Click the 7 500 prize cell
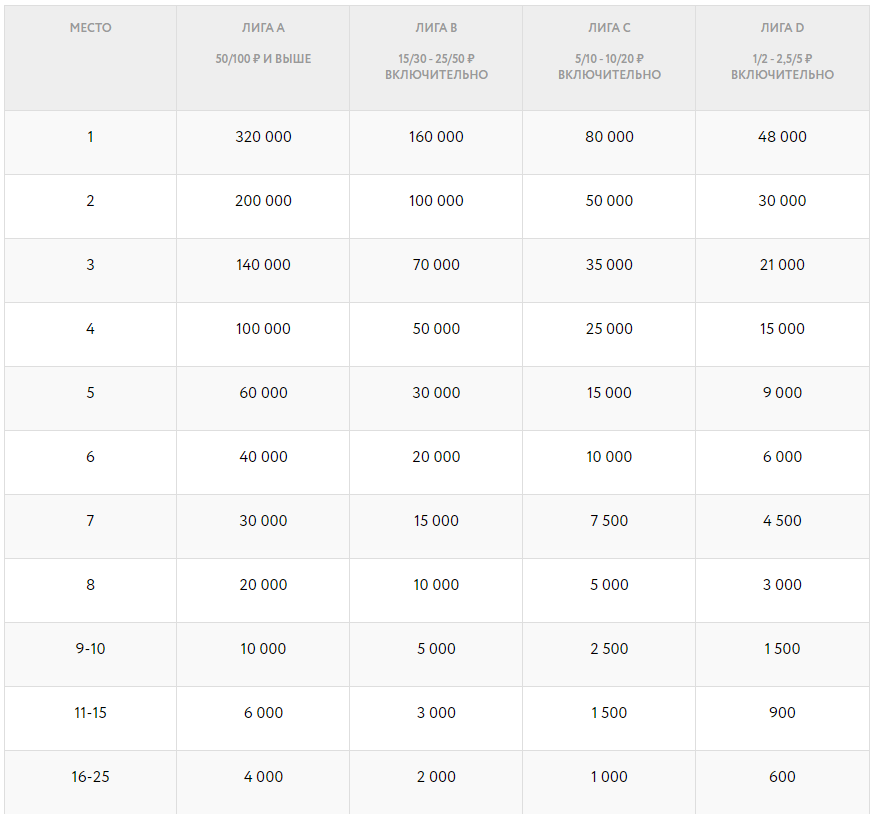871x814 pixels. [609, 521]
